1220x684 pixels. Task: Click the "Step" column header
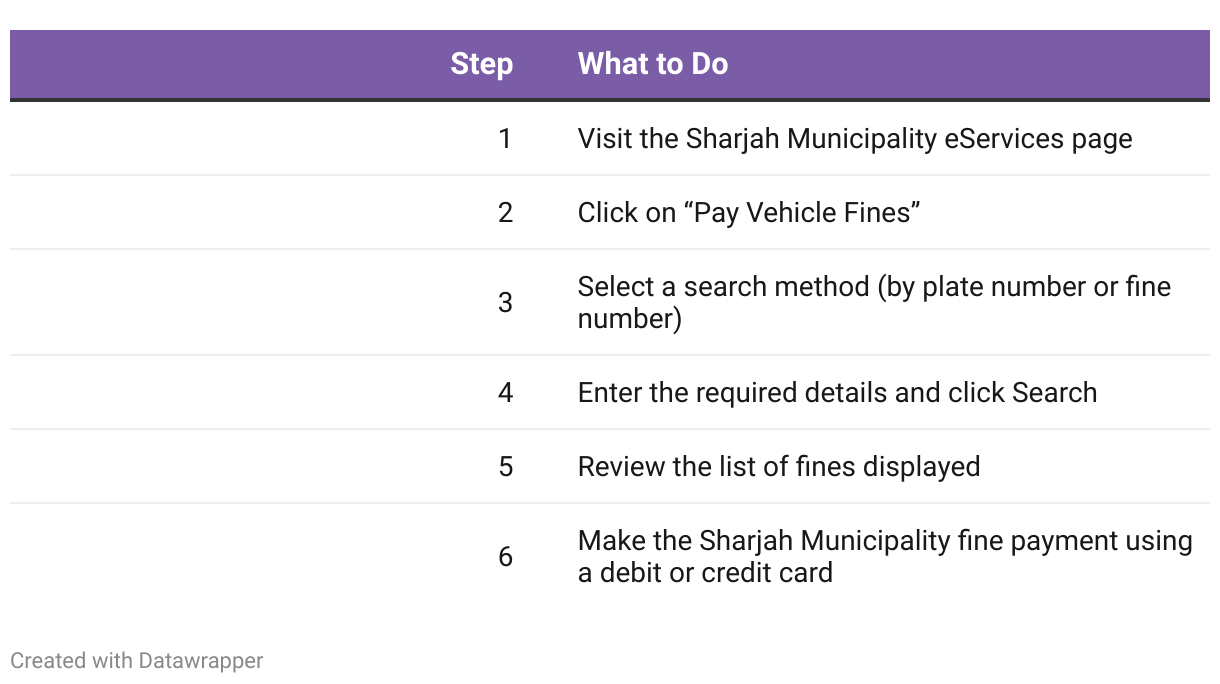click(x=481, y=64)
